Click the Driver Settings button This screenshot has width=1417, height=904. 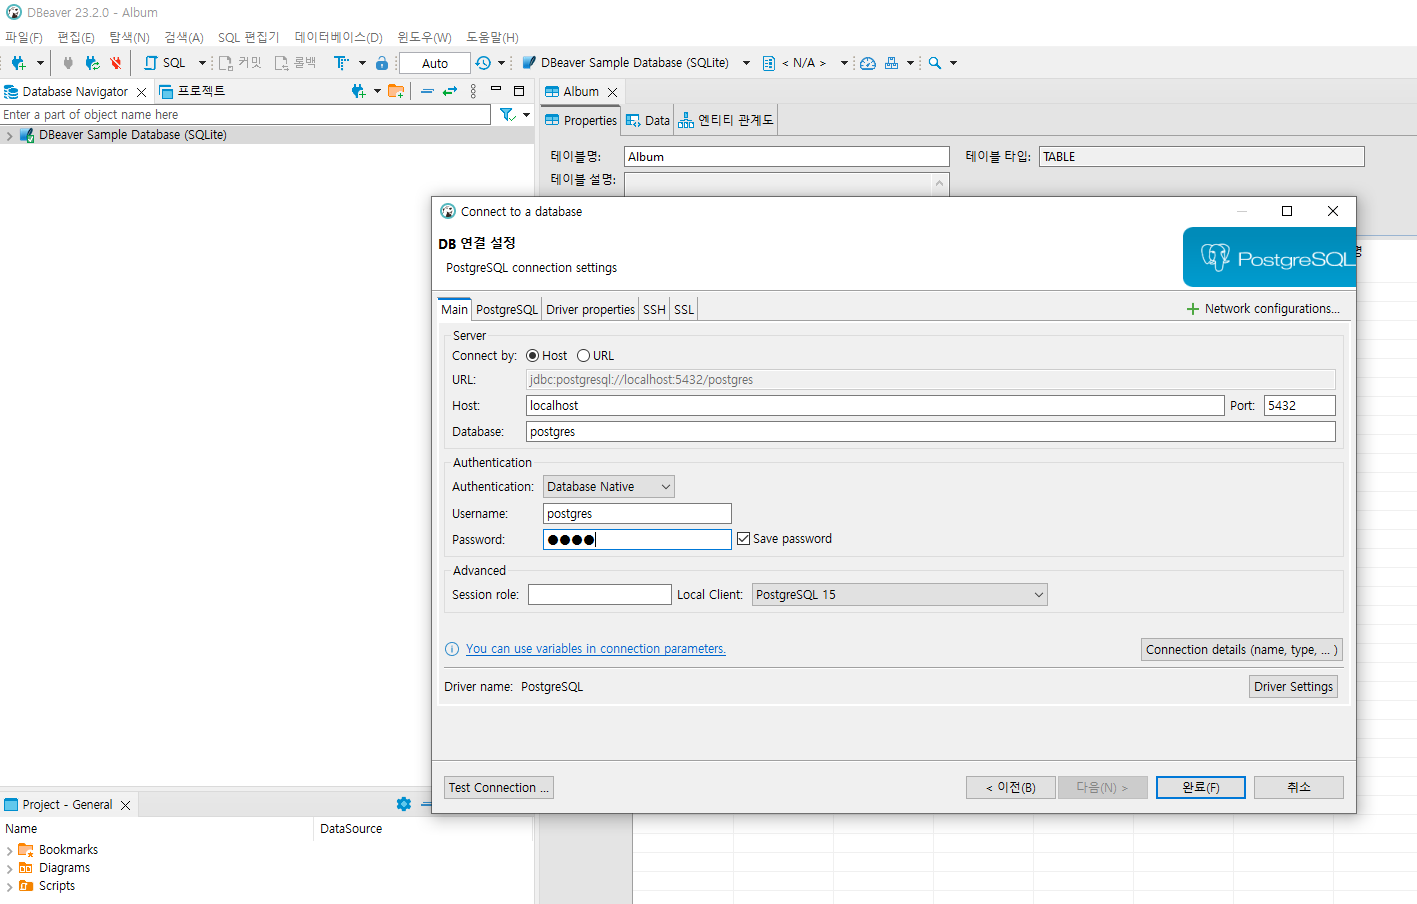(x=1293, y=687)
